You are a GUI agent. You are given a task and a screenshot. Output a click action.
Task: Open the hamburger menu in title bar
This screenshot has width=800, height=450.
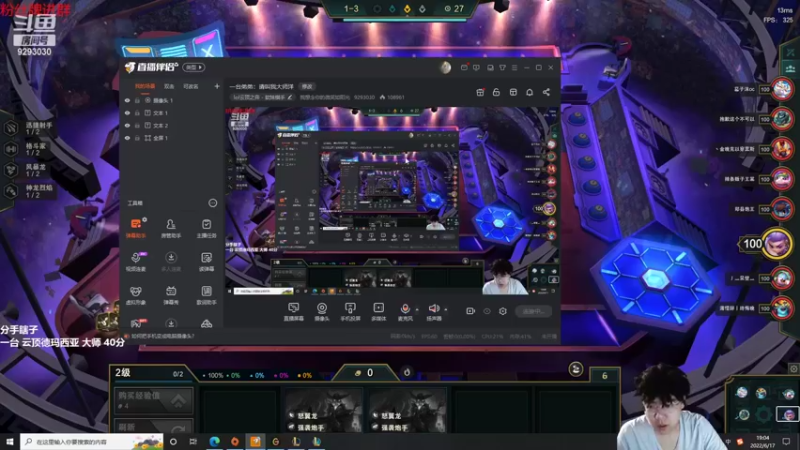point(514,67)
